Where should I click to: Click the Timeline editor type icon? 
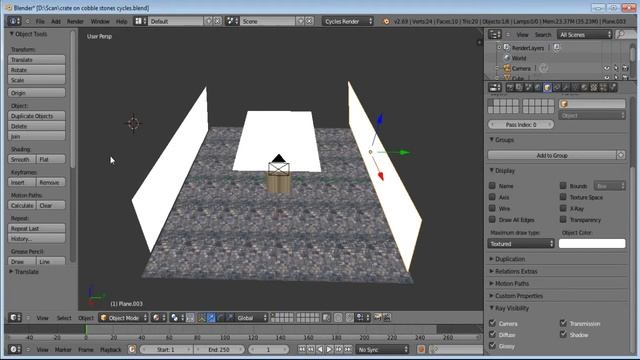click(15, 349)
